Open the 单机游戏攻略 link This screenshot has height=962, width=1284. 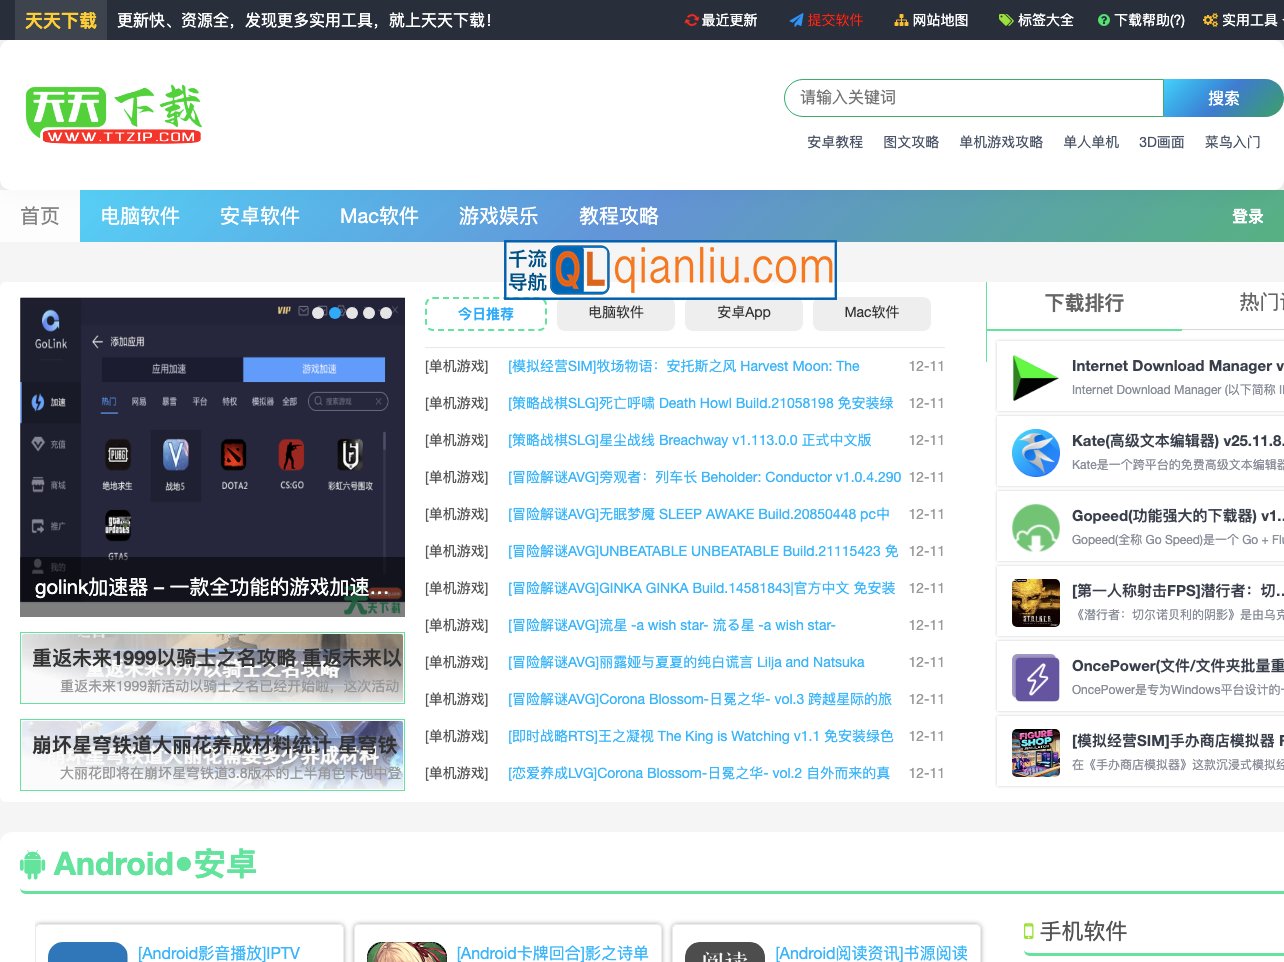(x=1001, y=142)
